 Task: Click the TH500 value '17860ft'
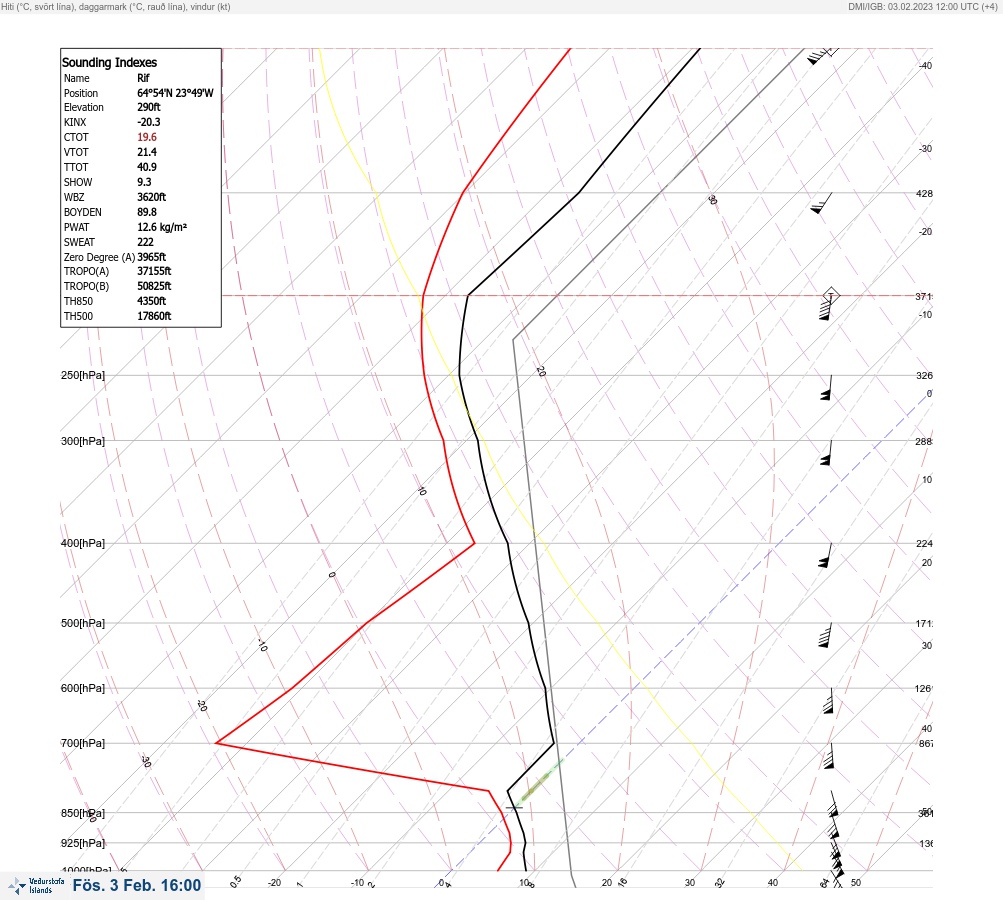[154, 316]
